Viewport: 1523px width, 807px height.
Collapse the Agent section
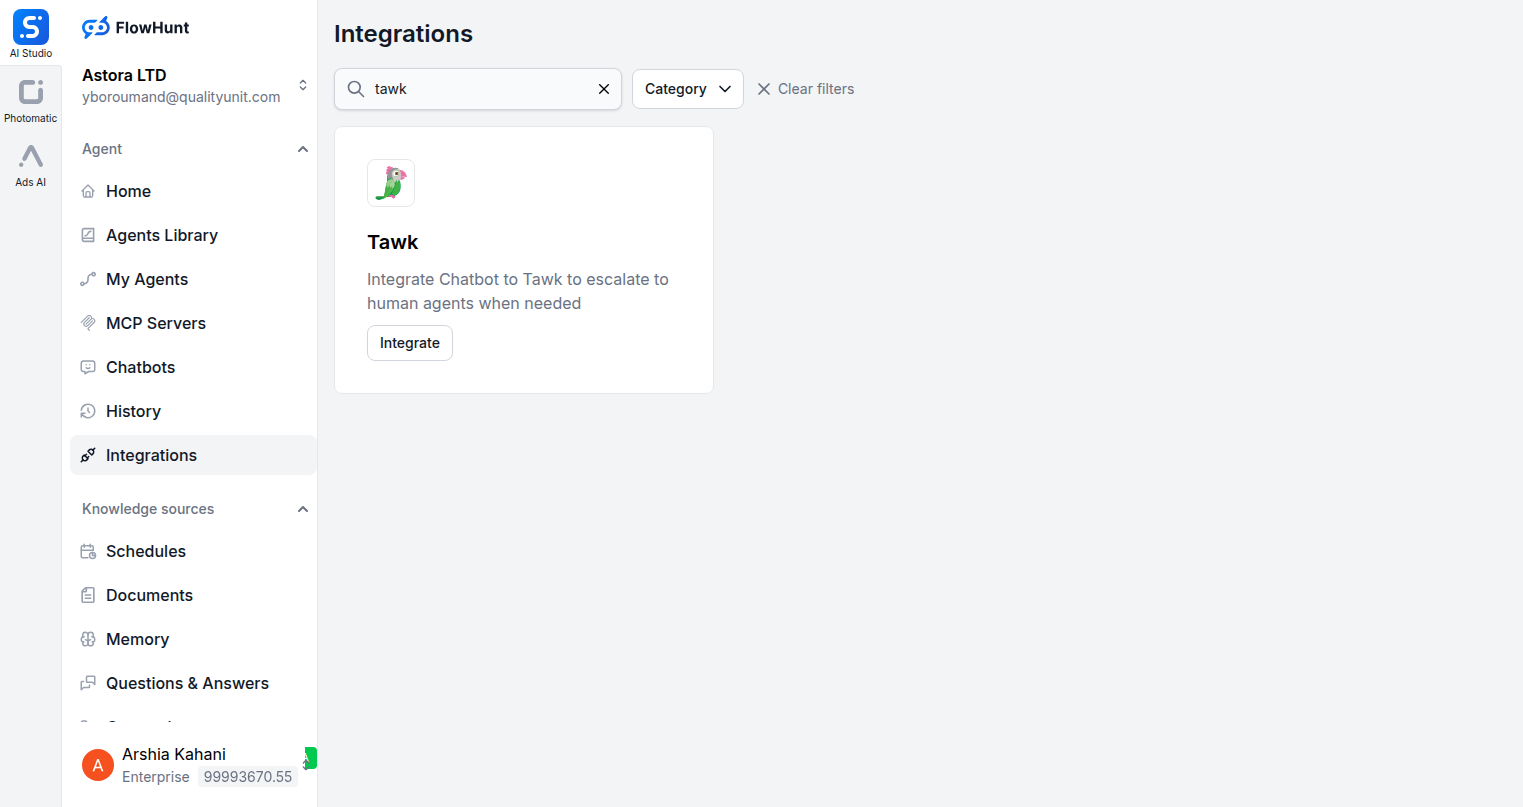[x=303, y=148]
